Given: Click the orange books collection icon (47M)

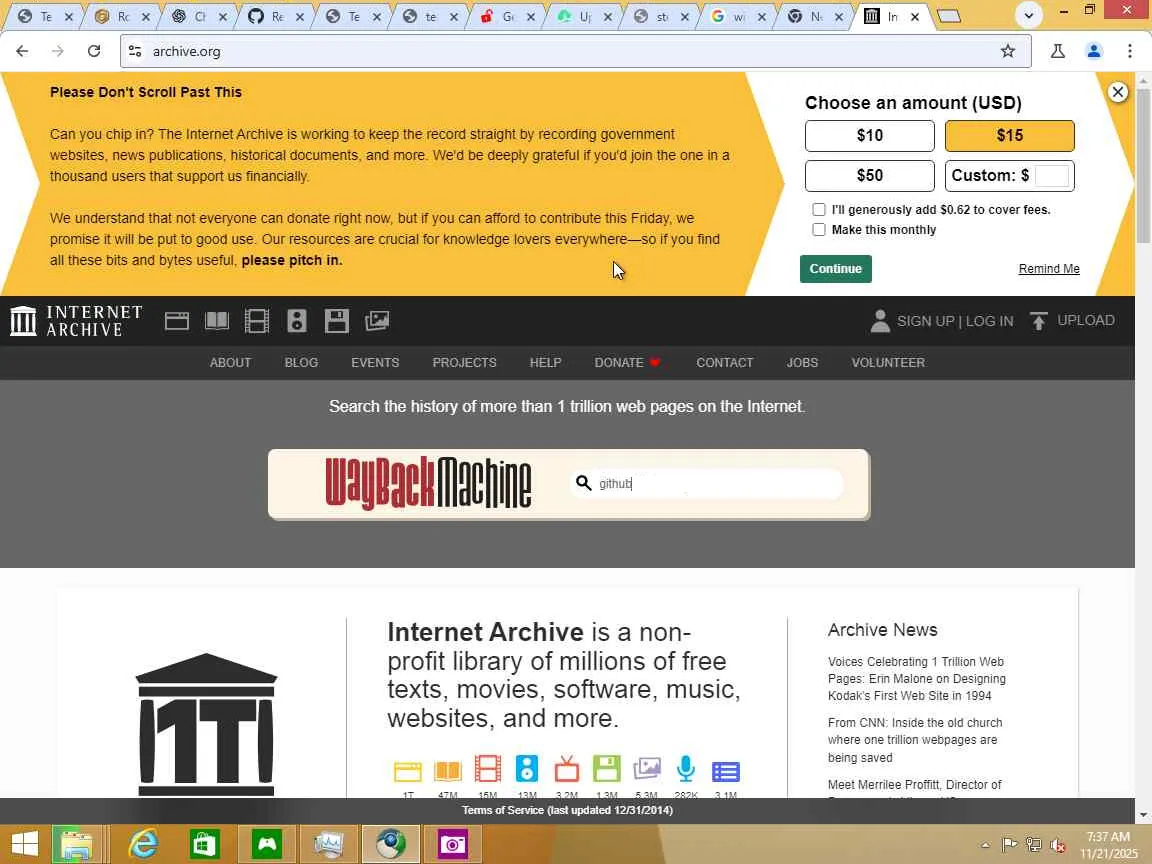Looking at the screenshot, I should [x=447, y=771].
